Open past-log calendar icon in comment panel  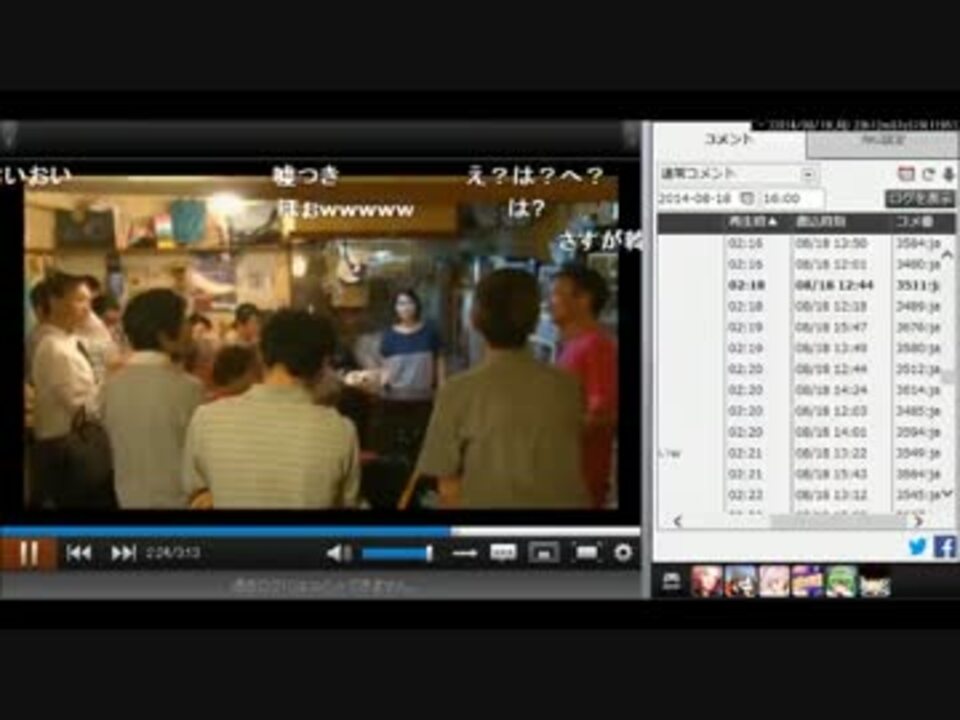tap(906, 174)
